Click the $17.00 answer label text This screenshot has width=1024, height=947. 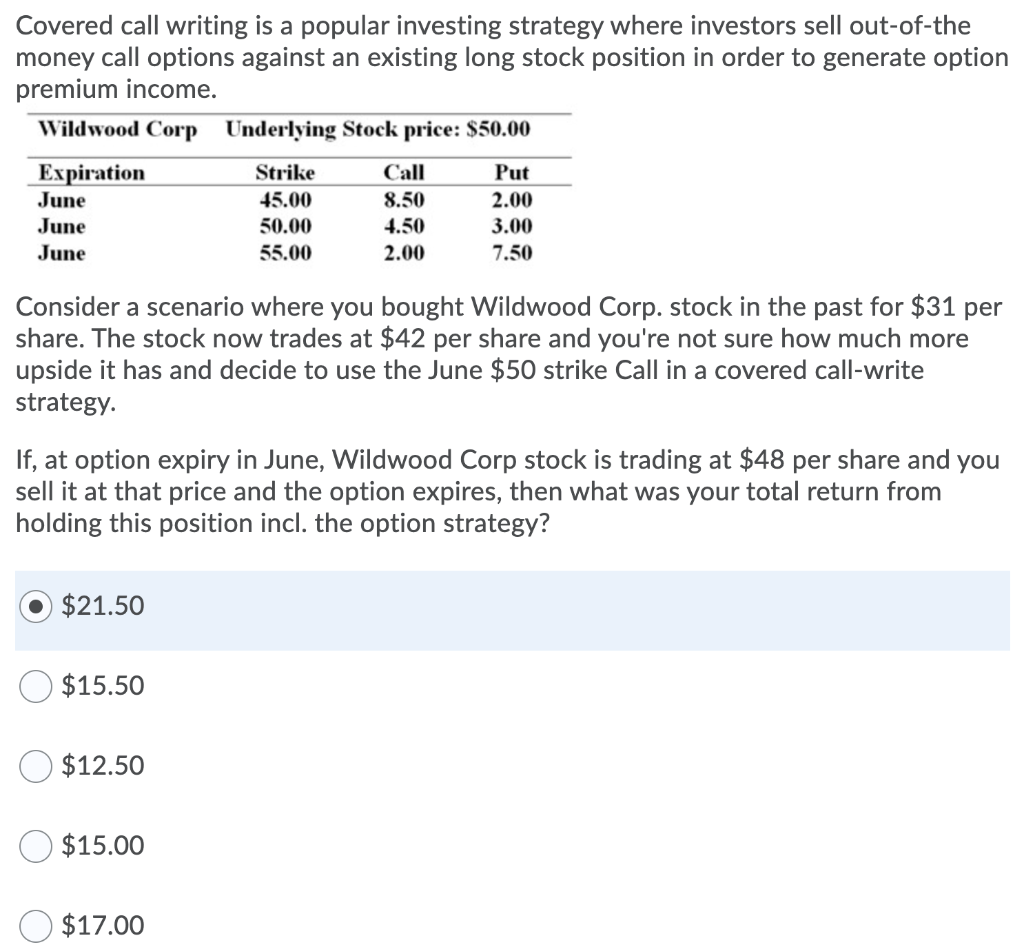[x=101, y=926]
